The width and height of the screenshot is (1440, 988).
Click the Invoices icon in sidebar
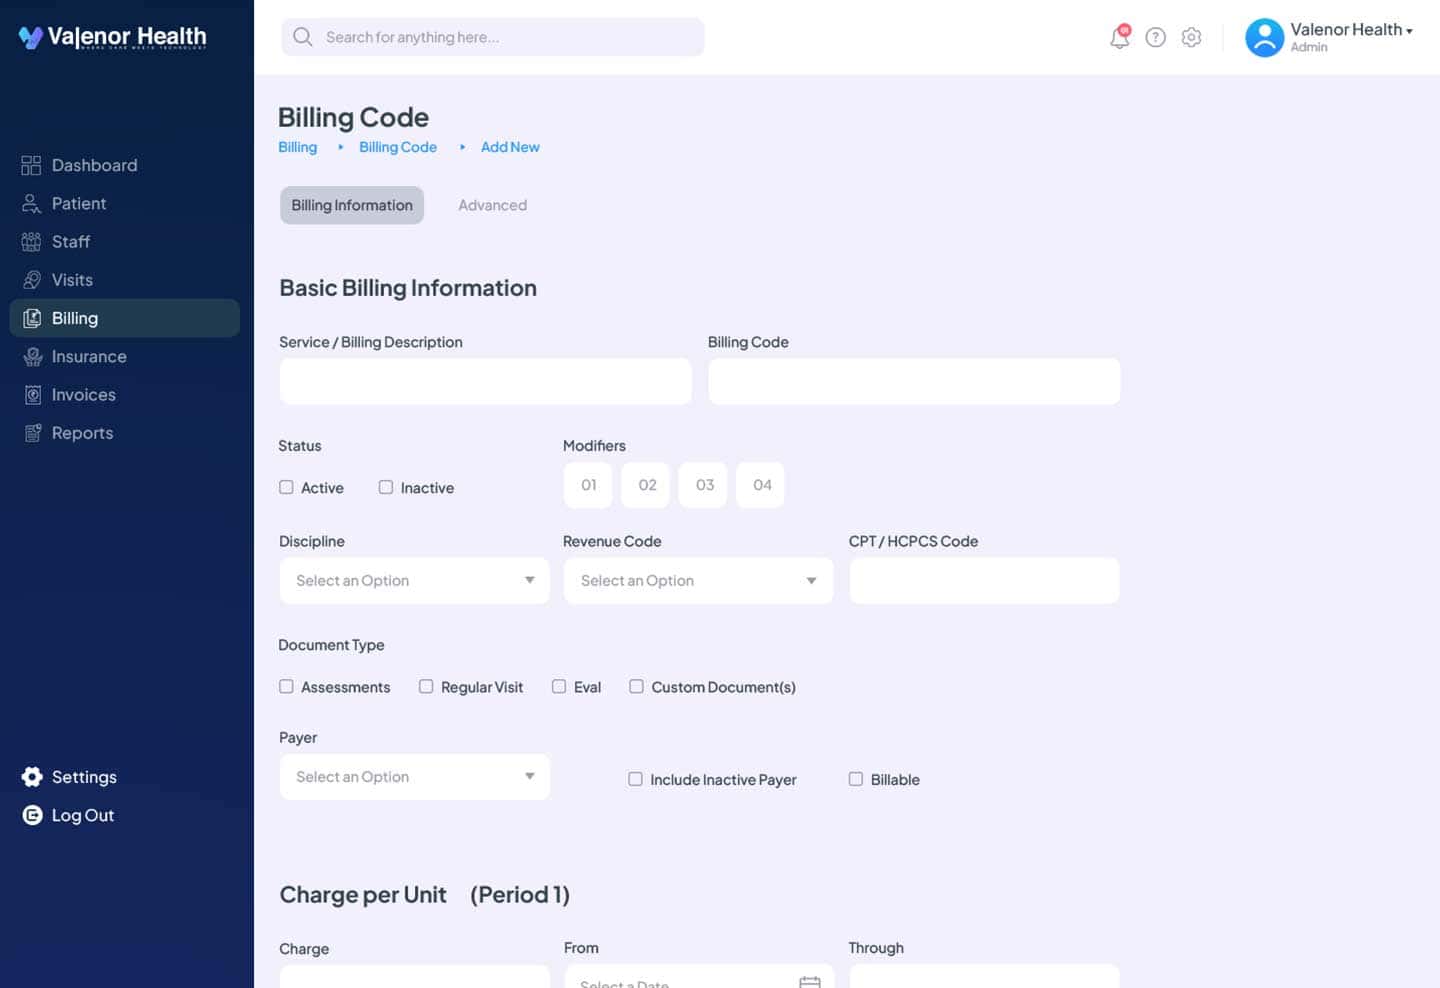coord(31,395)
